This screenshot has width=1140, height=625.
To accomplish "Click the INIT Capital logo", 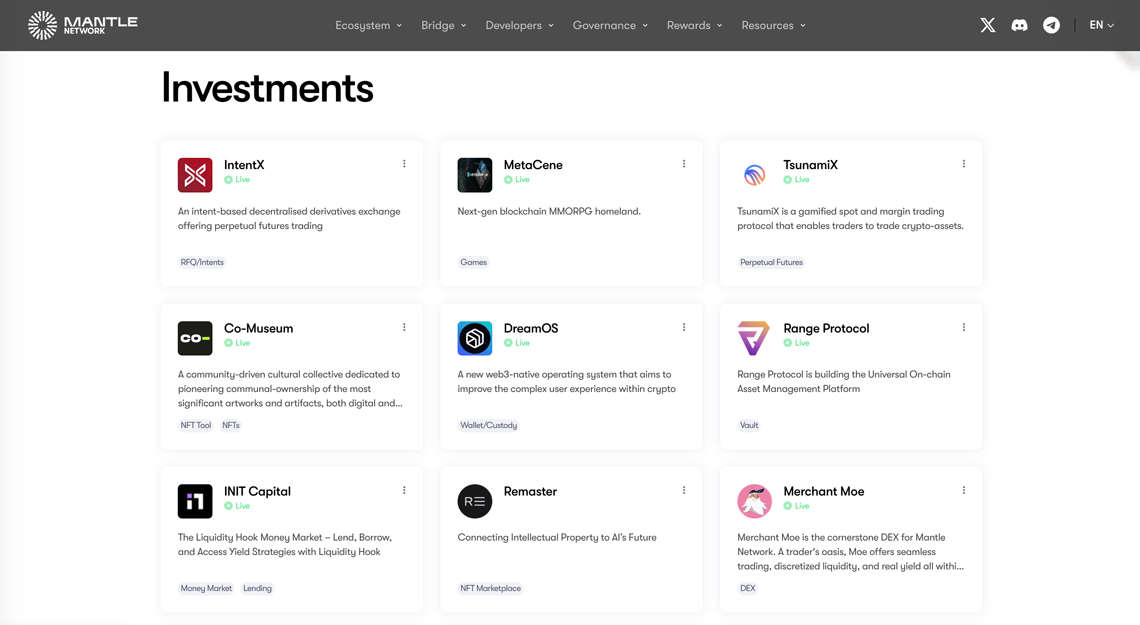I will 195,501.
